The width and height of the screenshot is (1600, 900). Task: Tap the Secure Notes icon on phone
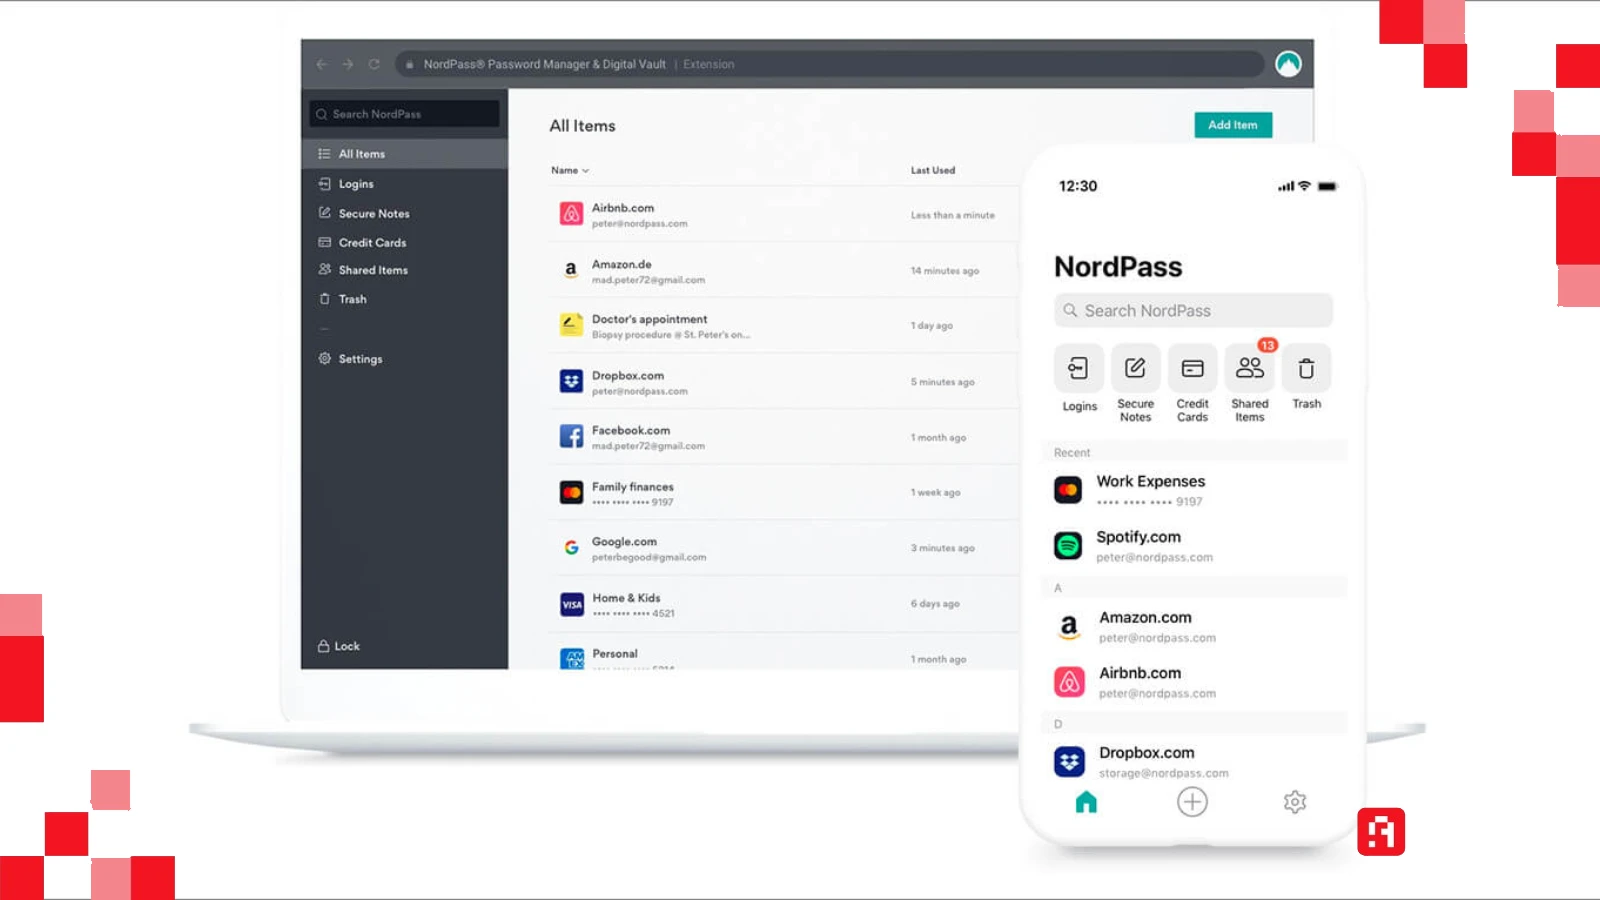(1135, 369)
